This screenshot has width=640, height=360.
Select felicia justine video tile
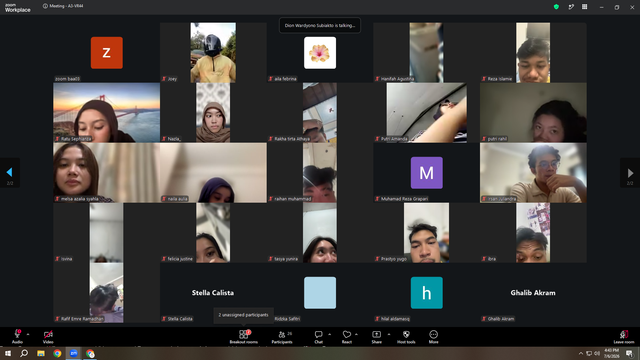(x=213, y=233)
